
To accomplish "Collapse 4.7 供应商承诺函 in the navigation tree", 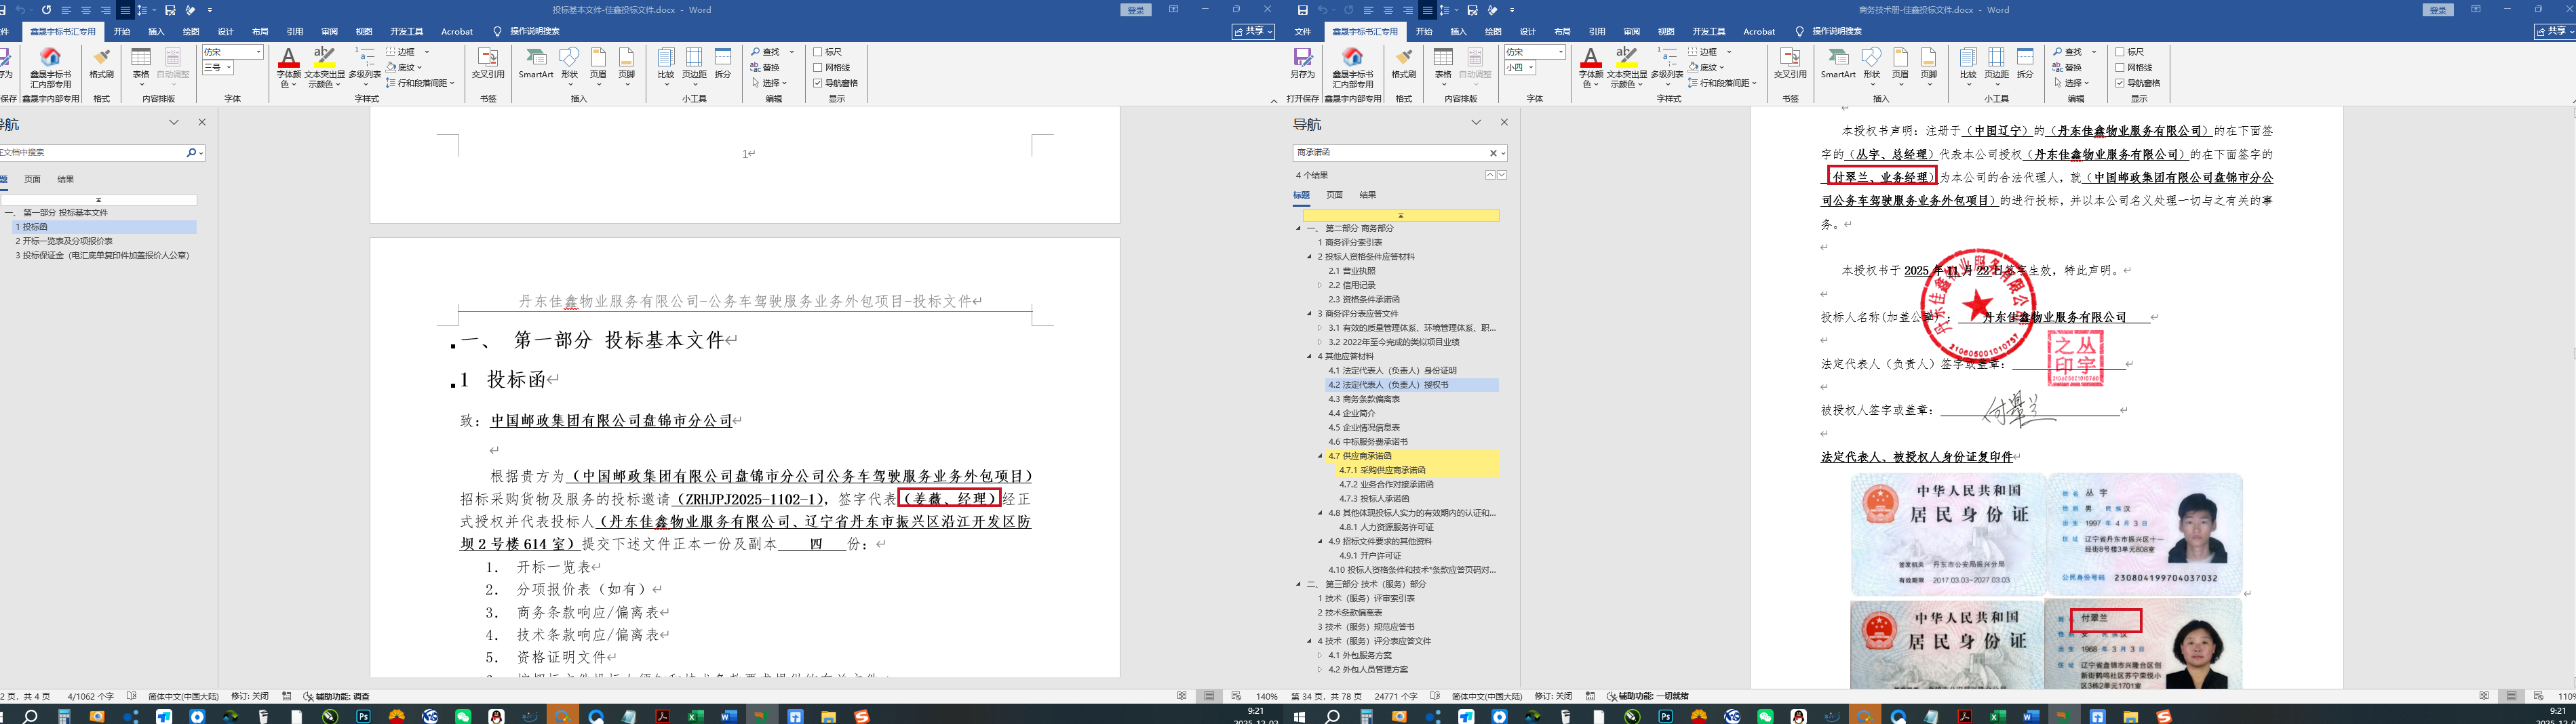I will pos(1320,456).
